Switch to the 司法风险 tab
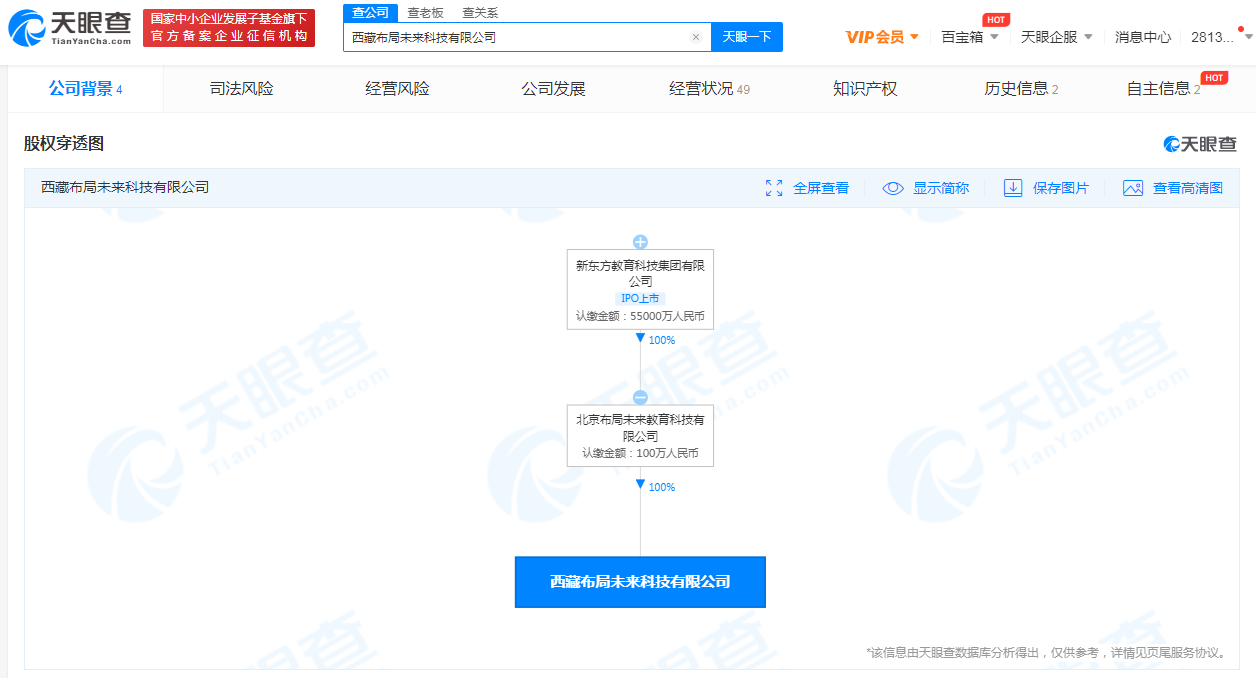 pyautogui.click(x=241, y=89)
